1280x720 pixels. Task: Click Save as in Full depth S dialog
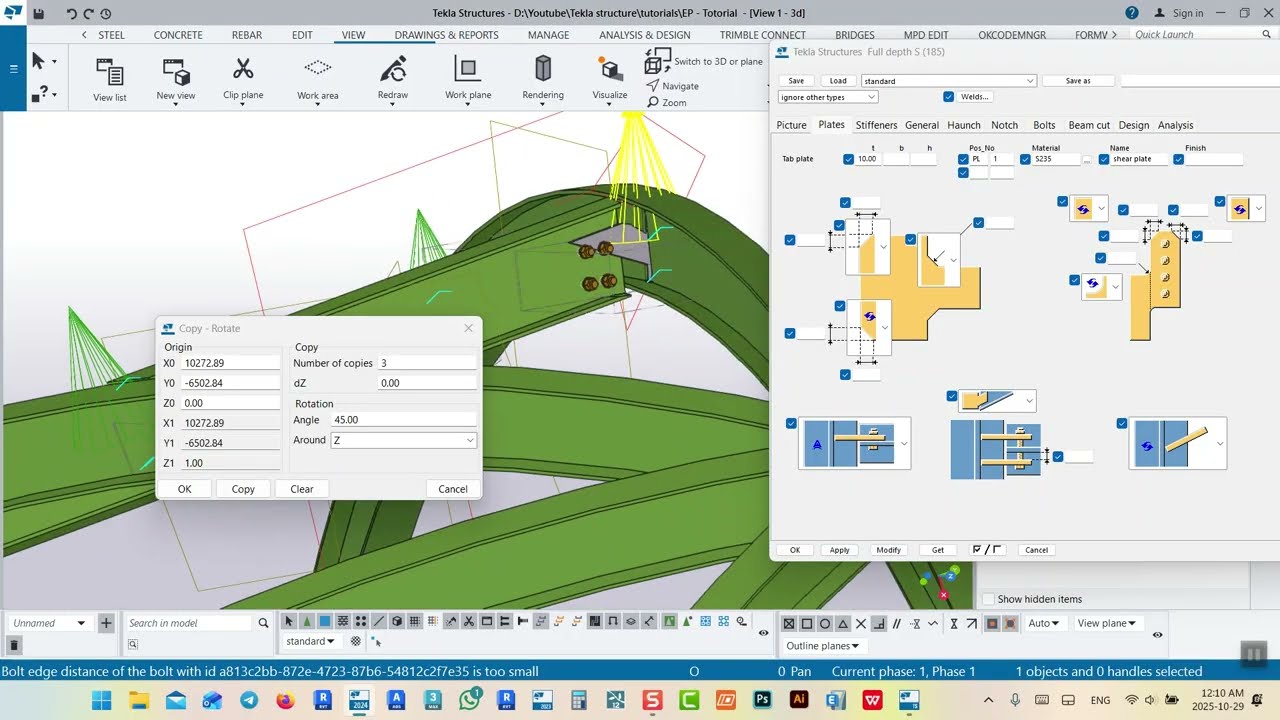tap(1078, 81)
